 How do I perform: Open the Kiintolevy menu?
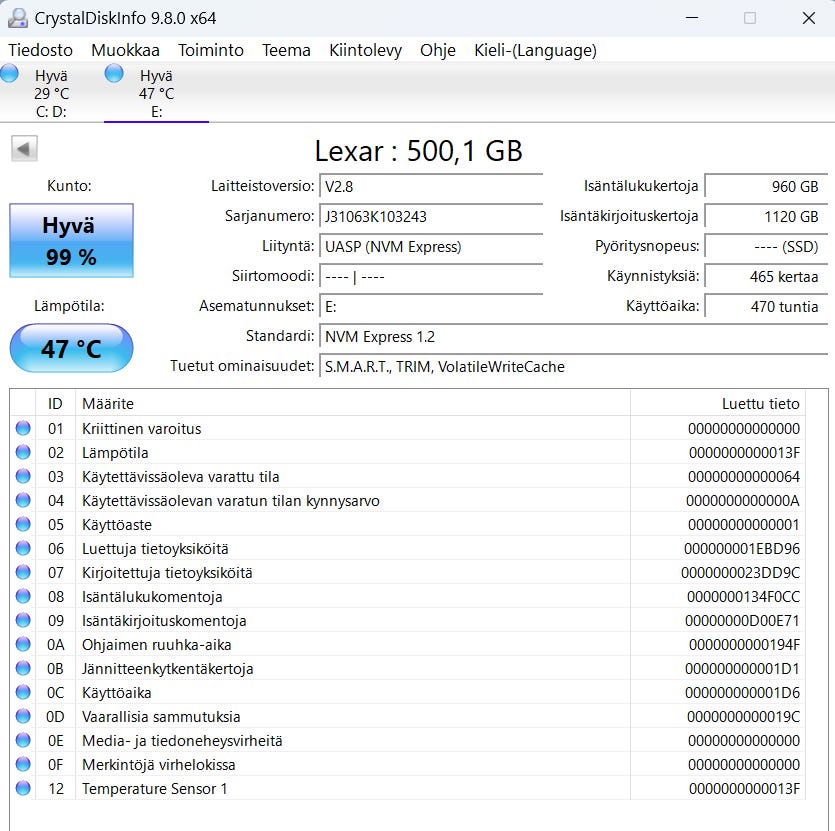coord(365,50)
